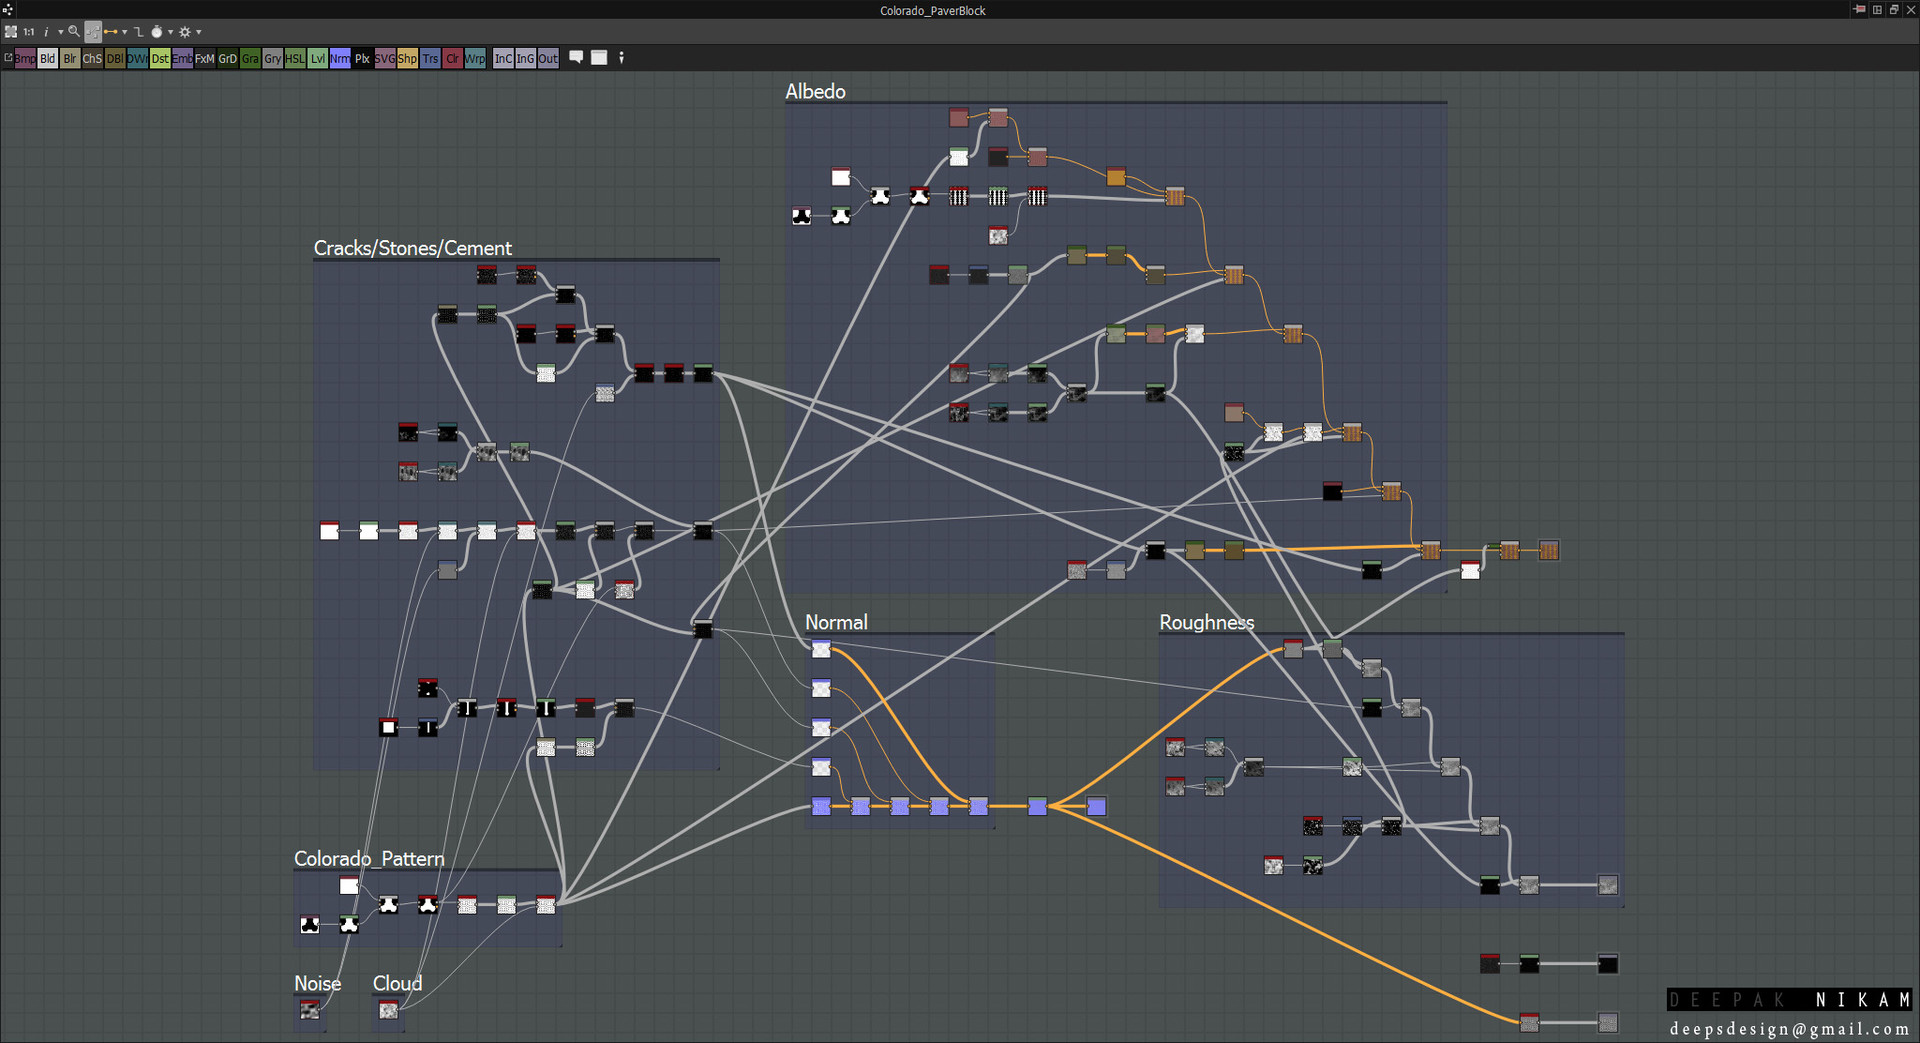Screen dimensions: 1920x1043
Task: Add a Gradient Dynamic (GrD) node
Action: pos(228,59)
